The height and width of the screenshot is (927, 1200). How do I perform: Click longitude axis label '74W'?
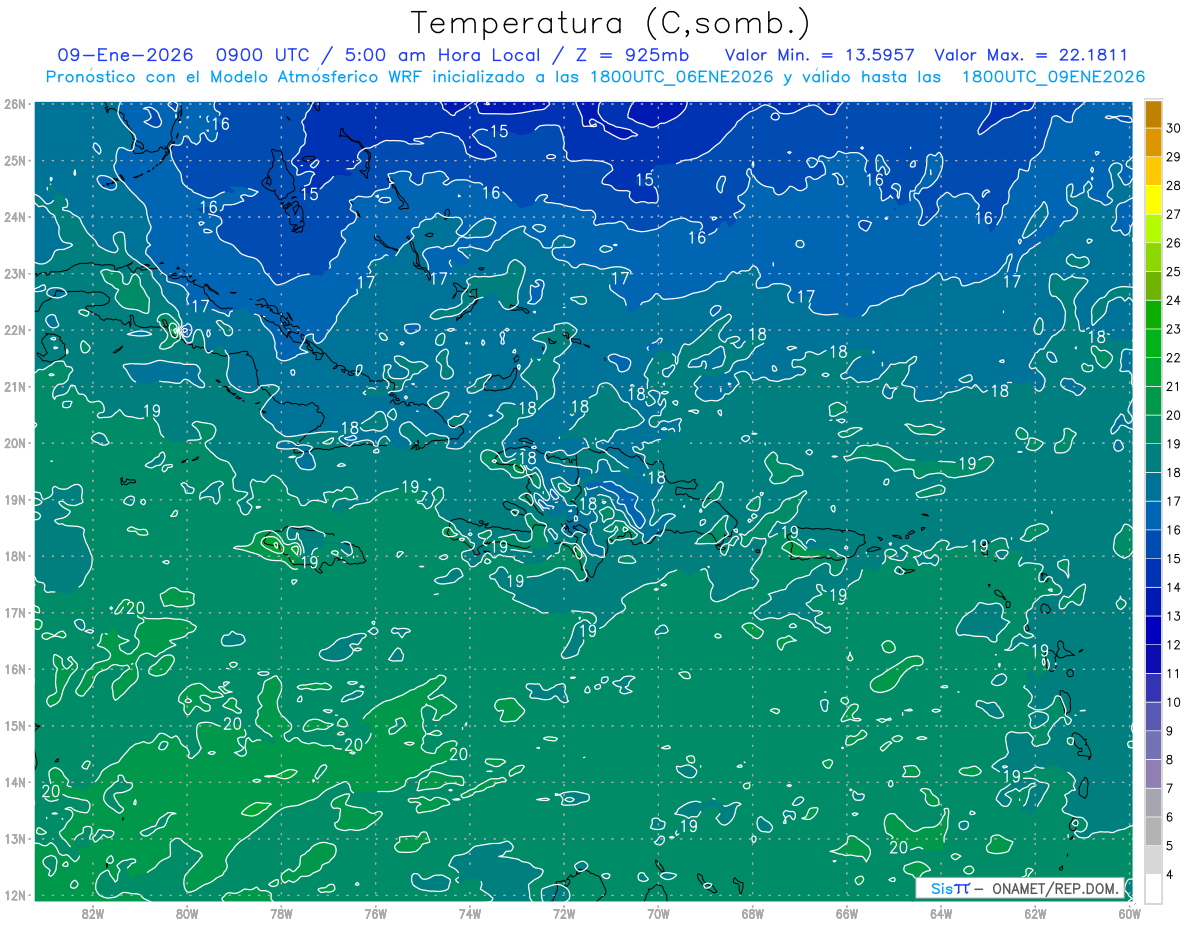pyautogui.click(x=470, y=914)
